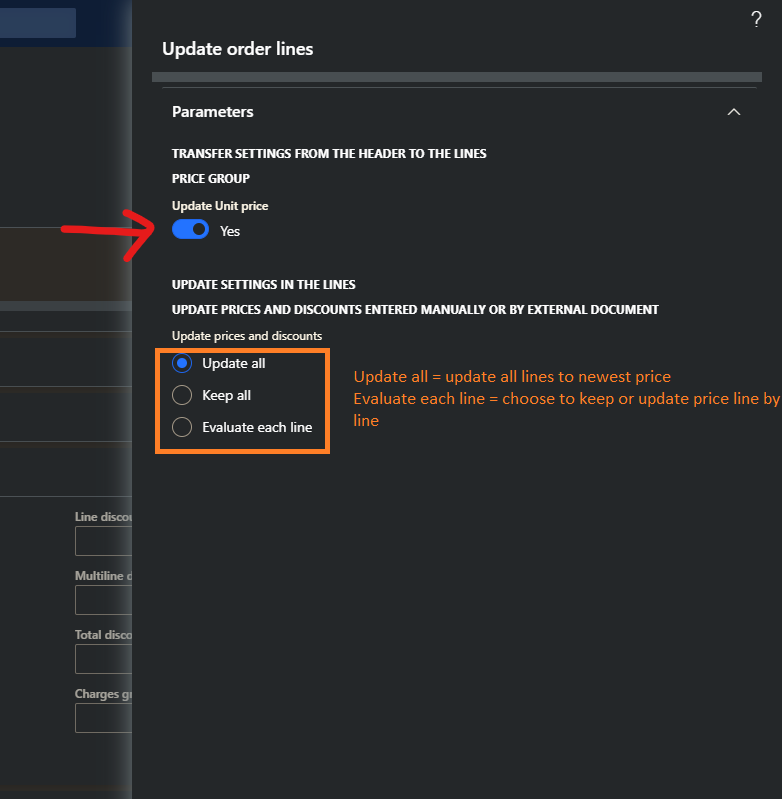Screen dimensions: 783x799
Task: Open the help question mark icon
Action: tap(756, 19)
